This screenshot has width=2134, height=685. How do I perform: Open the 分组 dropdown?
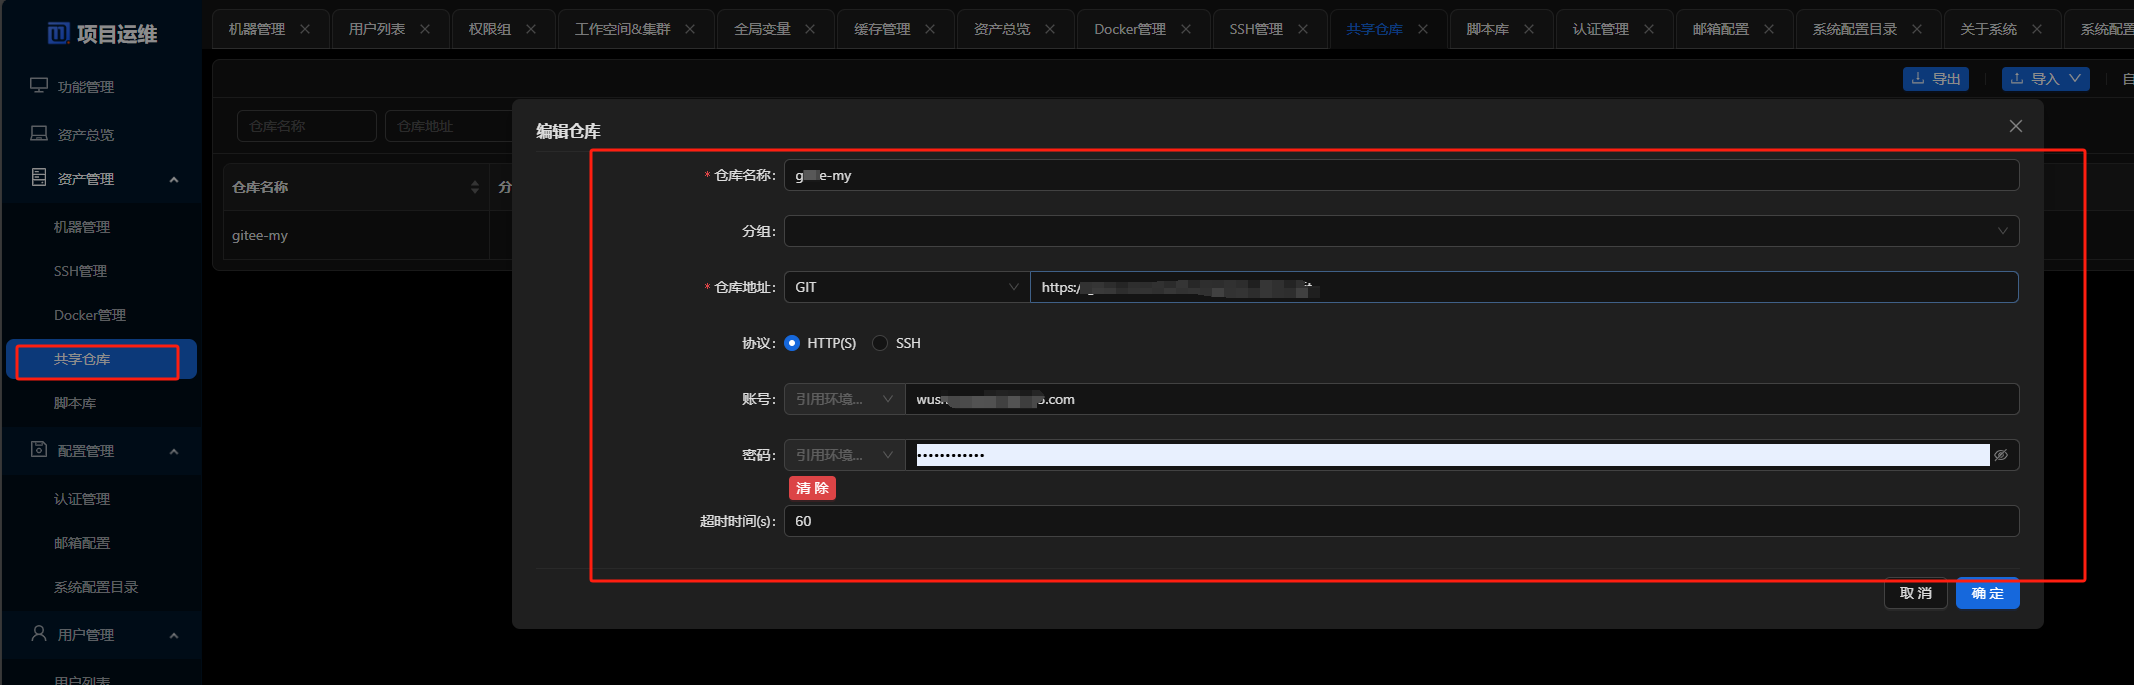pyautogui.click(x=1401, y=231)
